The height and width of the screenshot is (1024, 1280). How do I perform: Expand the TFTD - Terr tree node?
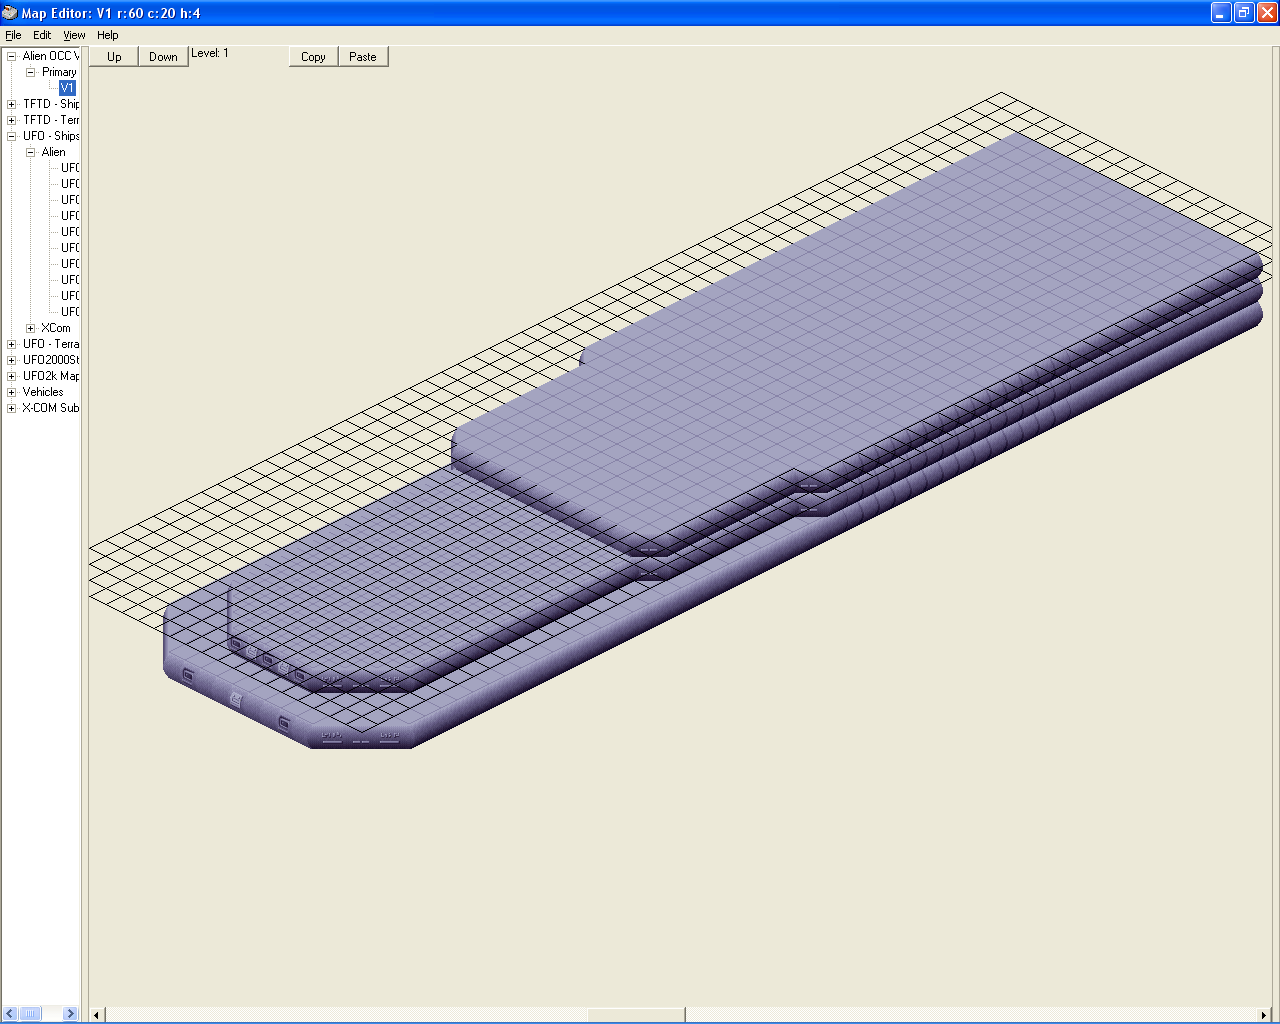tap(12, 120)
